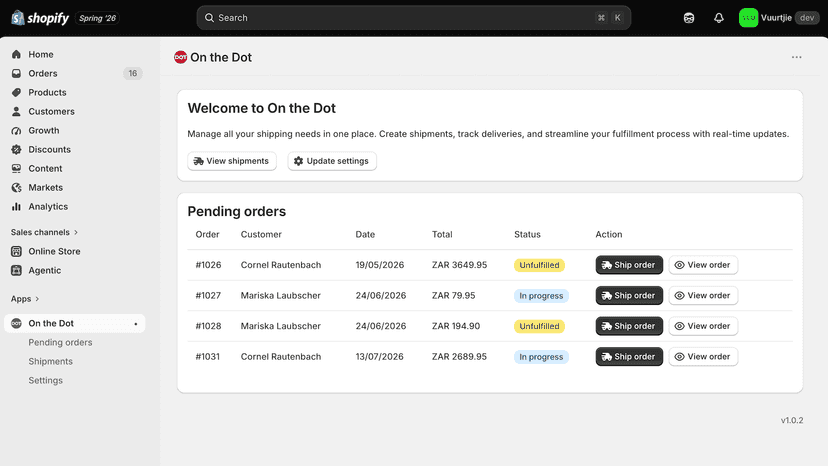828x466 pixels.
Task: Open Pending orders sub-item
Action: pyautogui.click(x=60, y=342)
